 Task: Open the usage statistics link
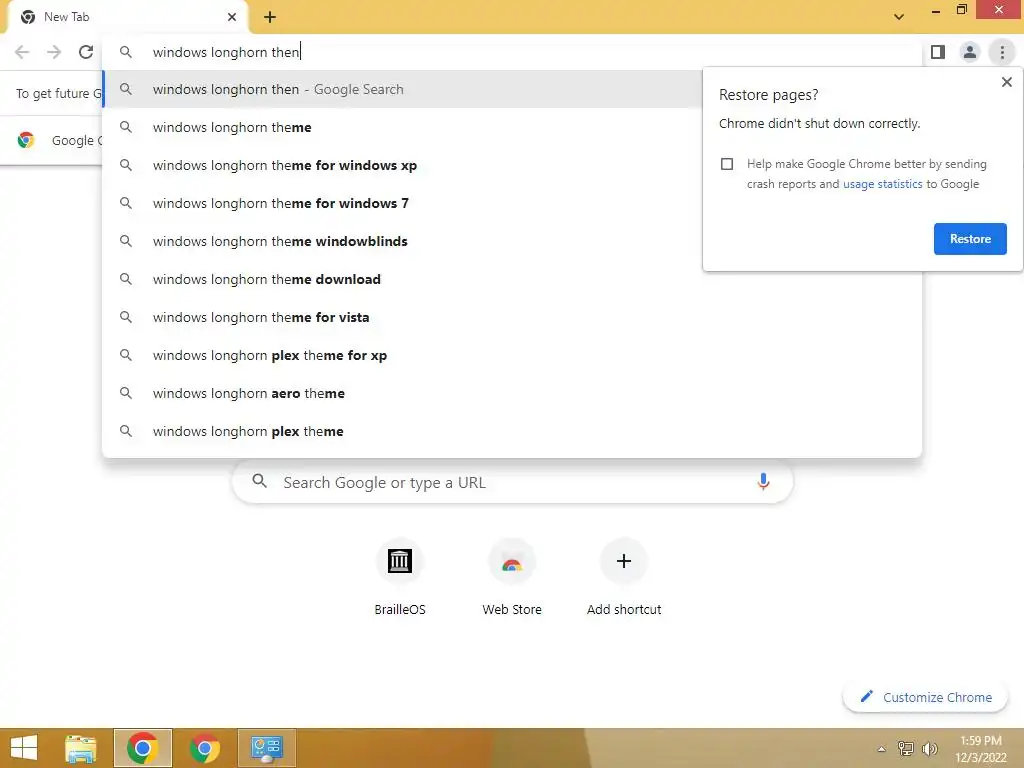pos(882,184)
